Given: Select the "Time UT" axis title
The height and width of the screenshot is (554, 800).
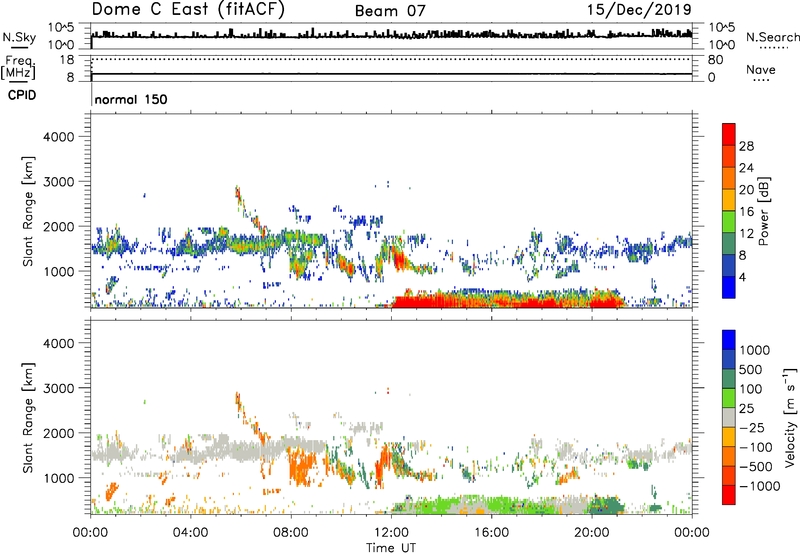Looking at the screenshot, I should [391, 547].
